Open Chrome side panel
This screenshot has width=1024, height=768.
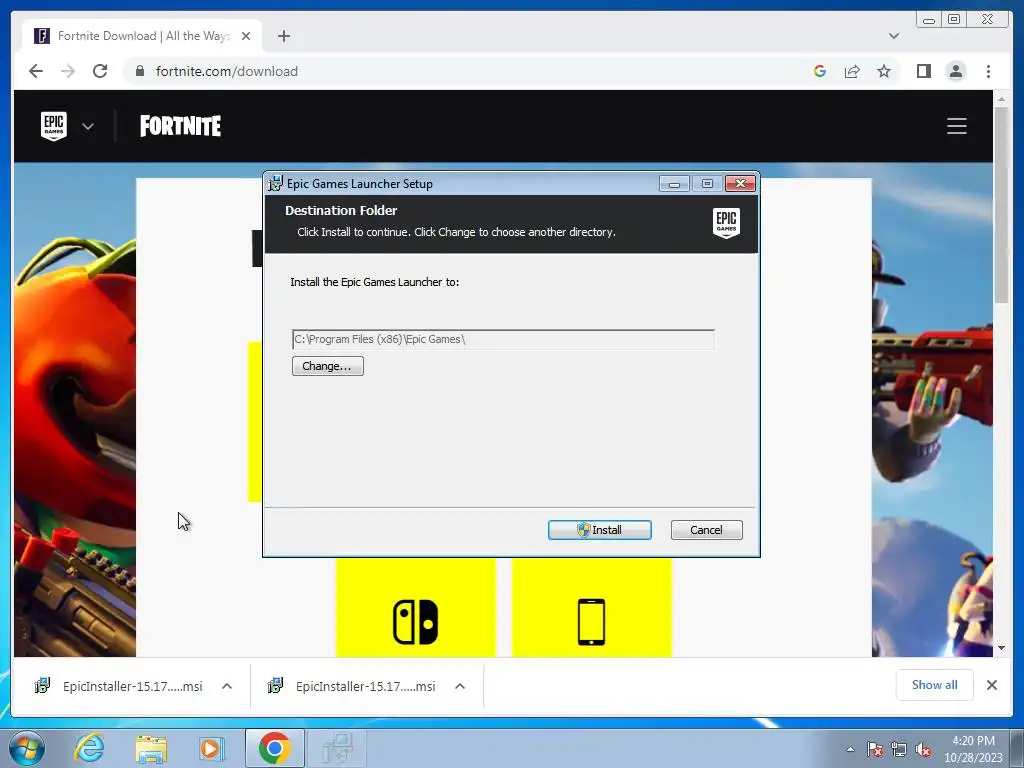[923, 71]
